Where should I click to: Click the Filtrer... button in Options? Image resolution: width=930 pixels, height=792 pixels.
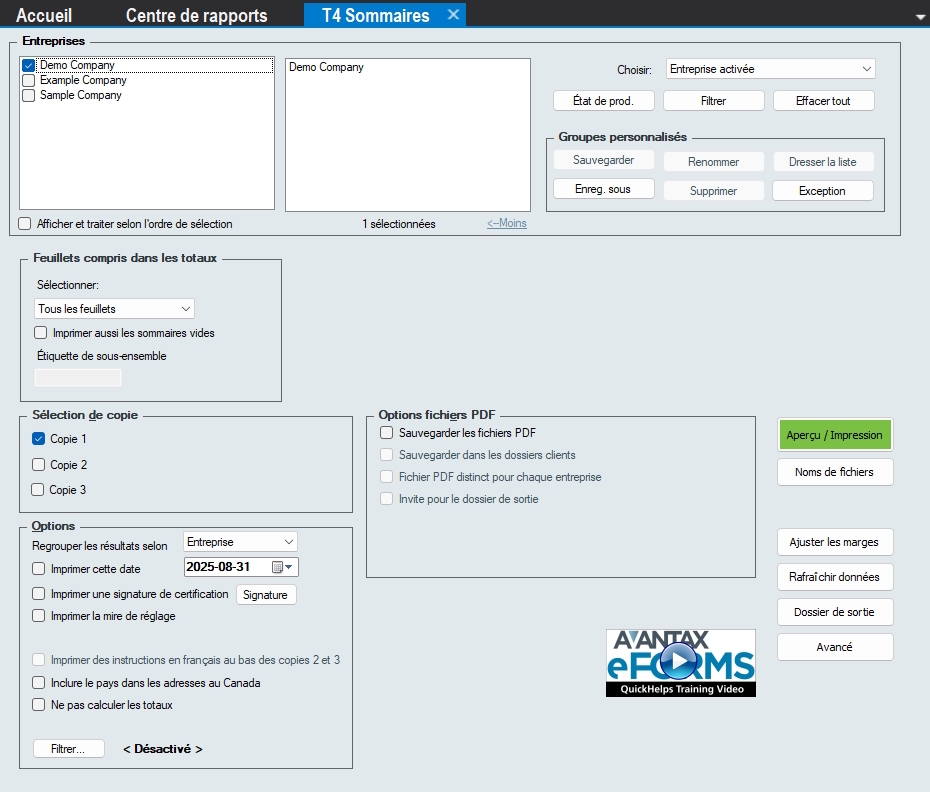coord(69,749)
